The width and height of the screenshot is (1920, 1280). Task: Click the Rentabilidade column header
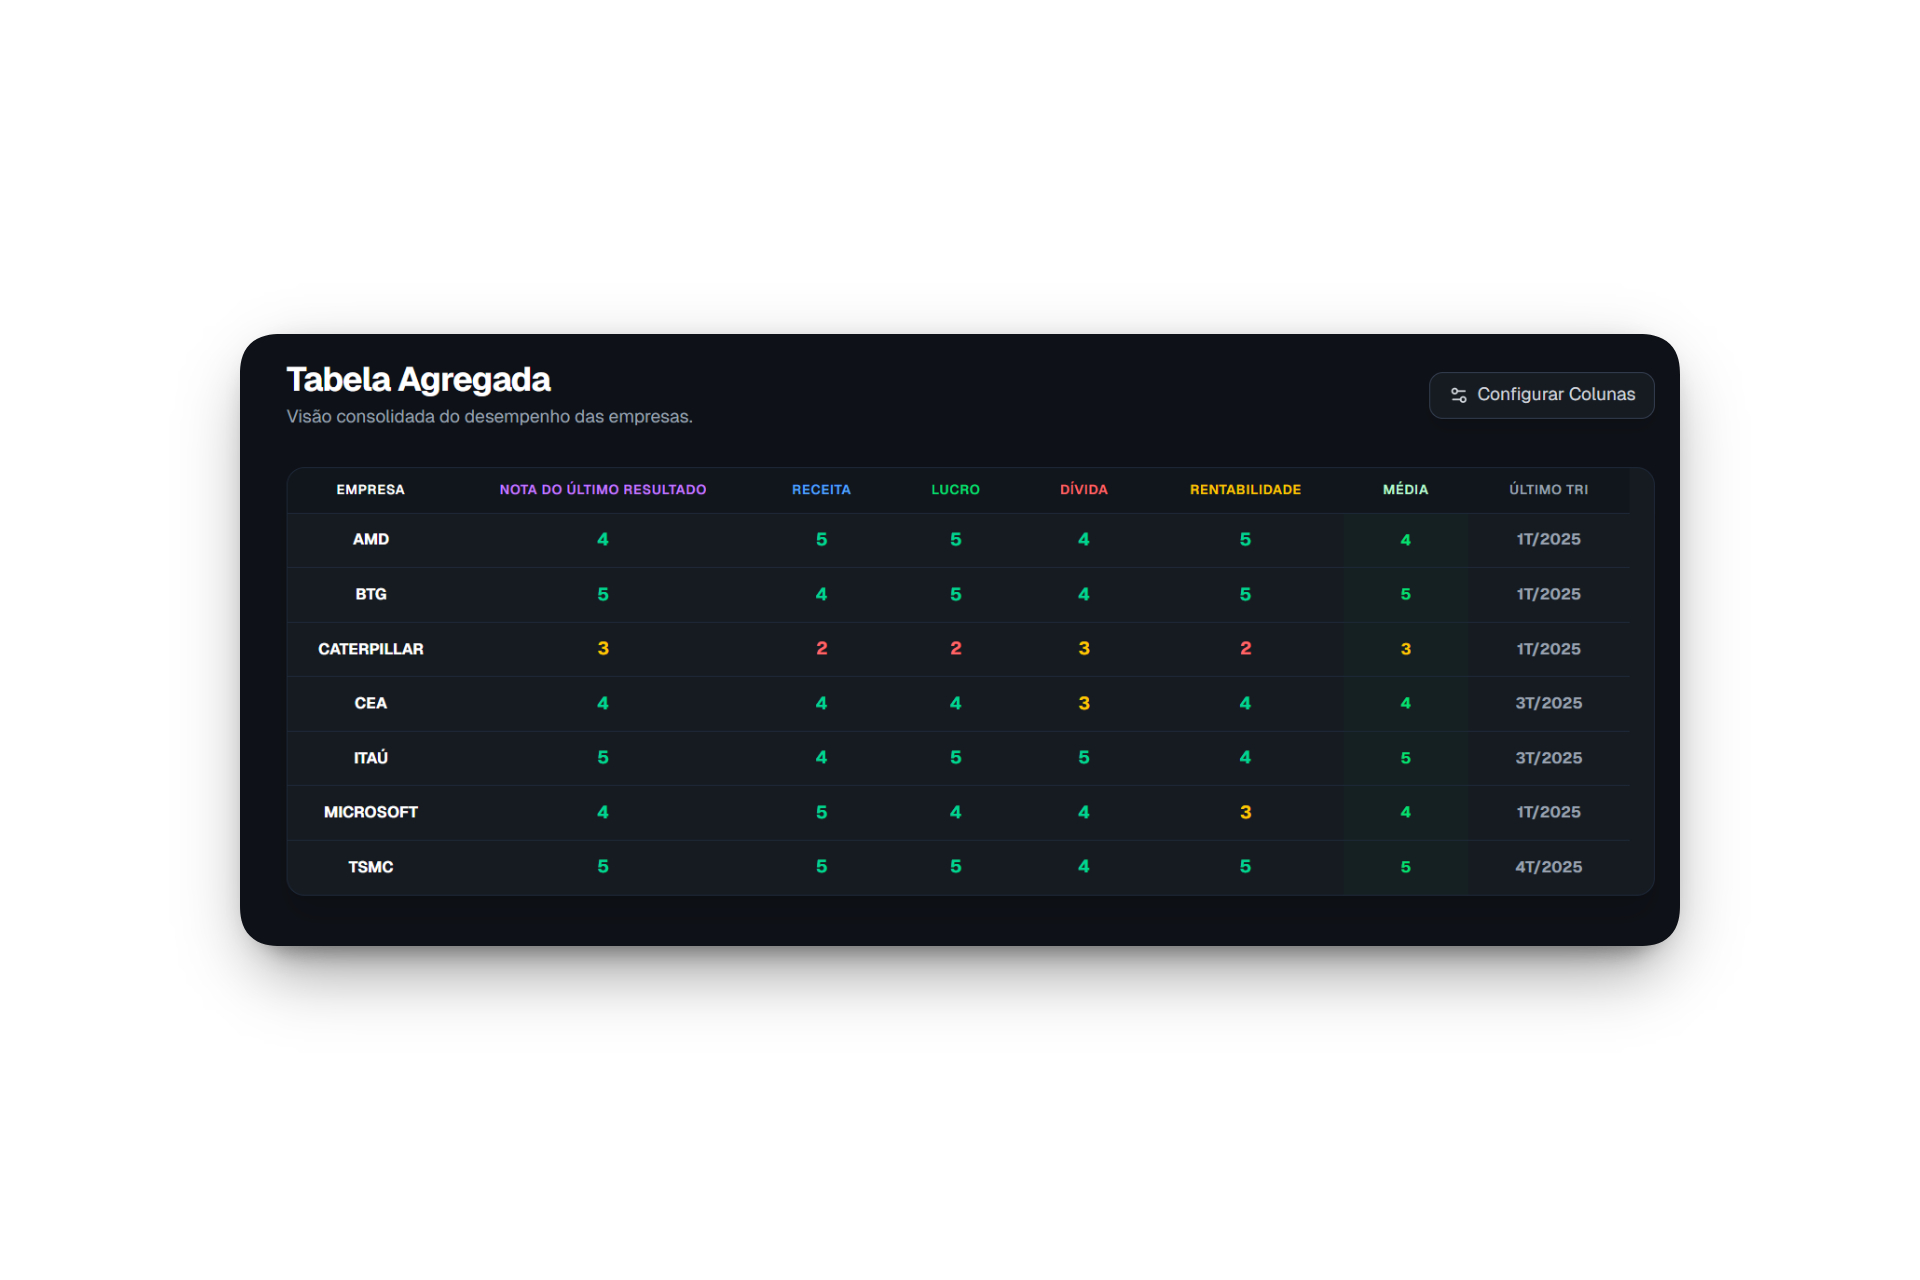(1245, 489)
